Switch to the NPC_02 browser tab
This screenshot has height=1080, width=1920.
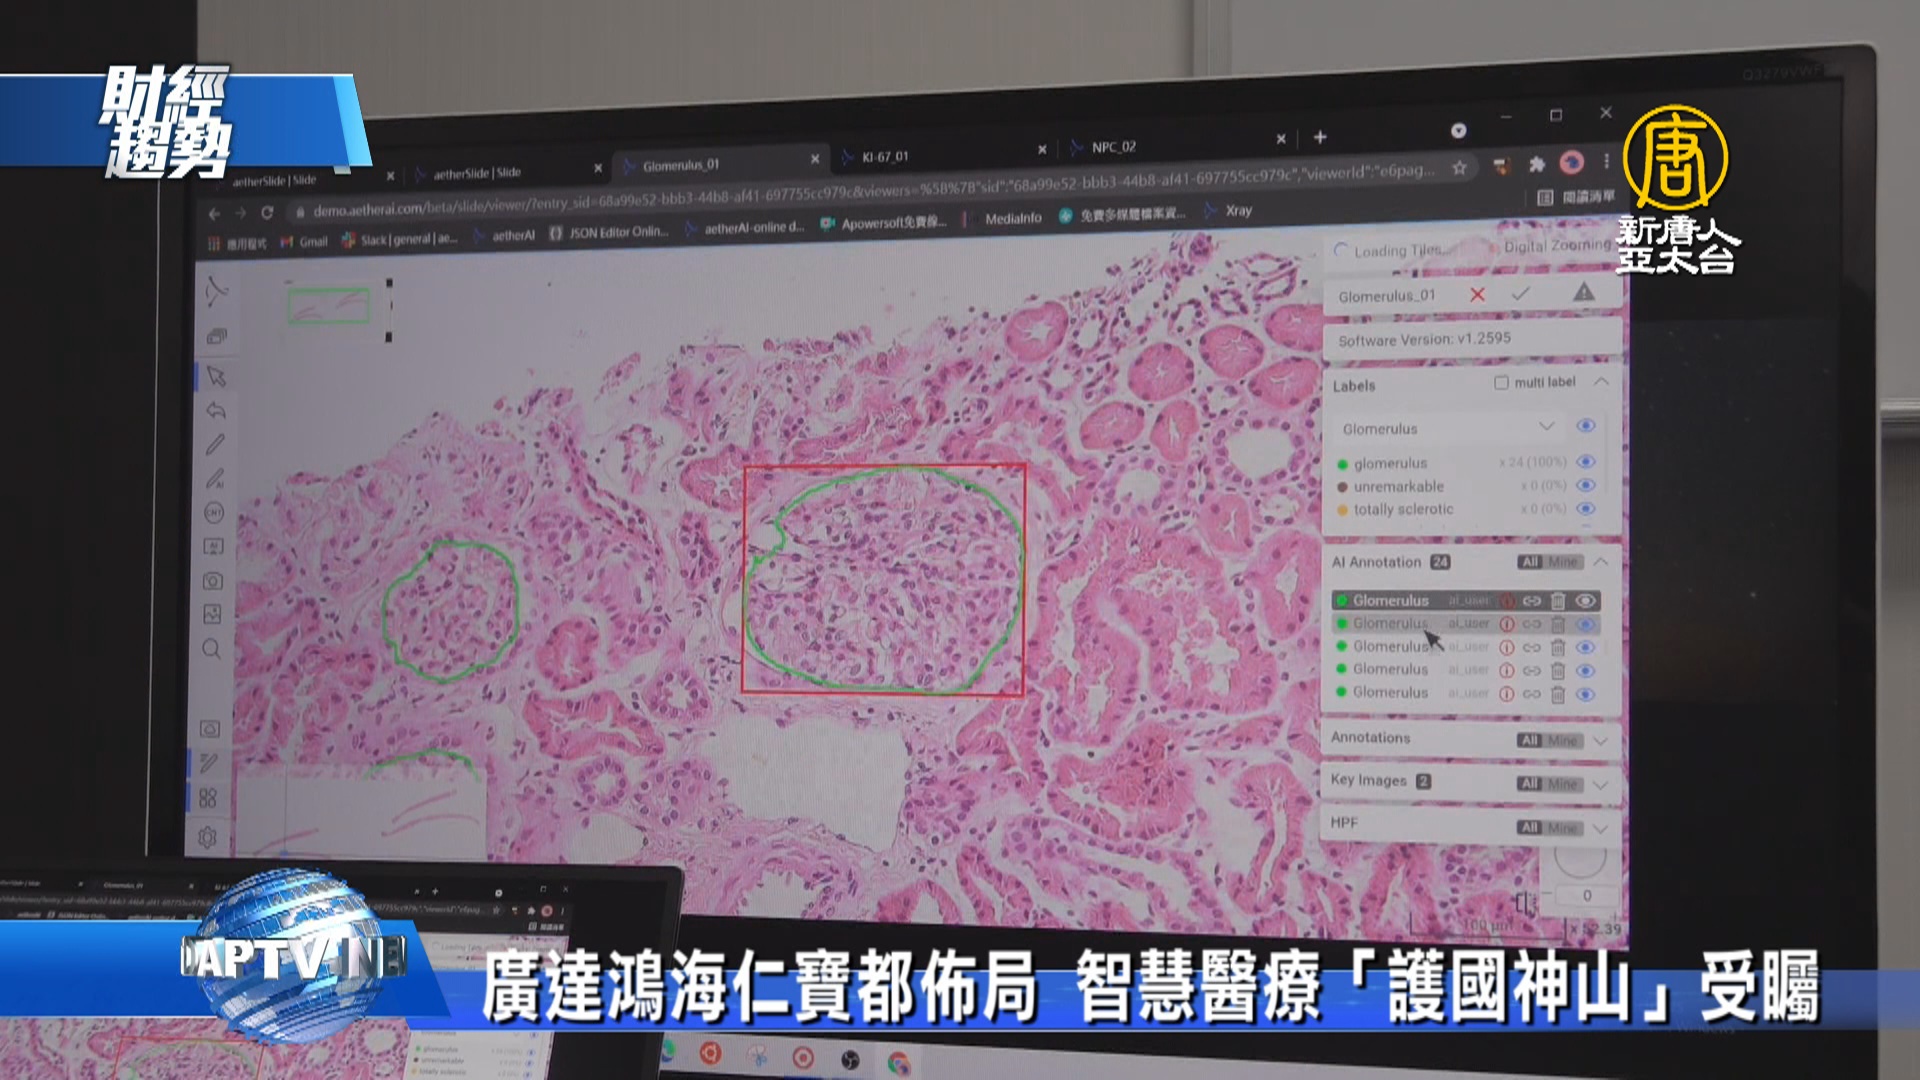click(x=1114, y=147)
